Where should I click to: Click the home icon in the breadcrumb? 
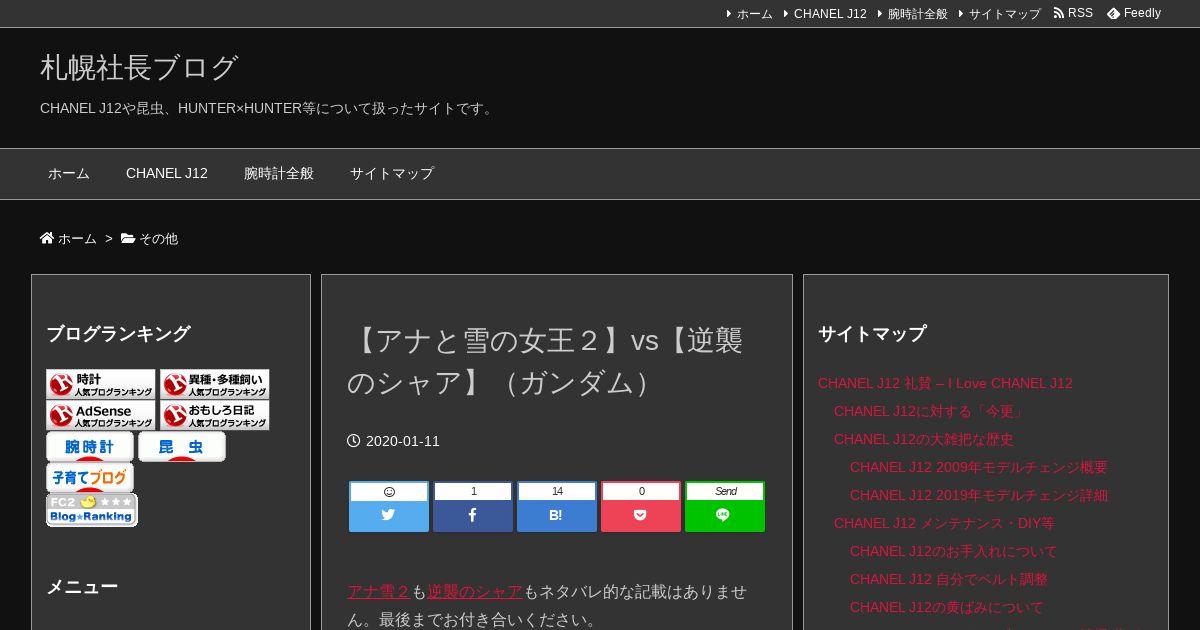[47, 238]
